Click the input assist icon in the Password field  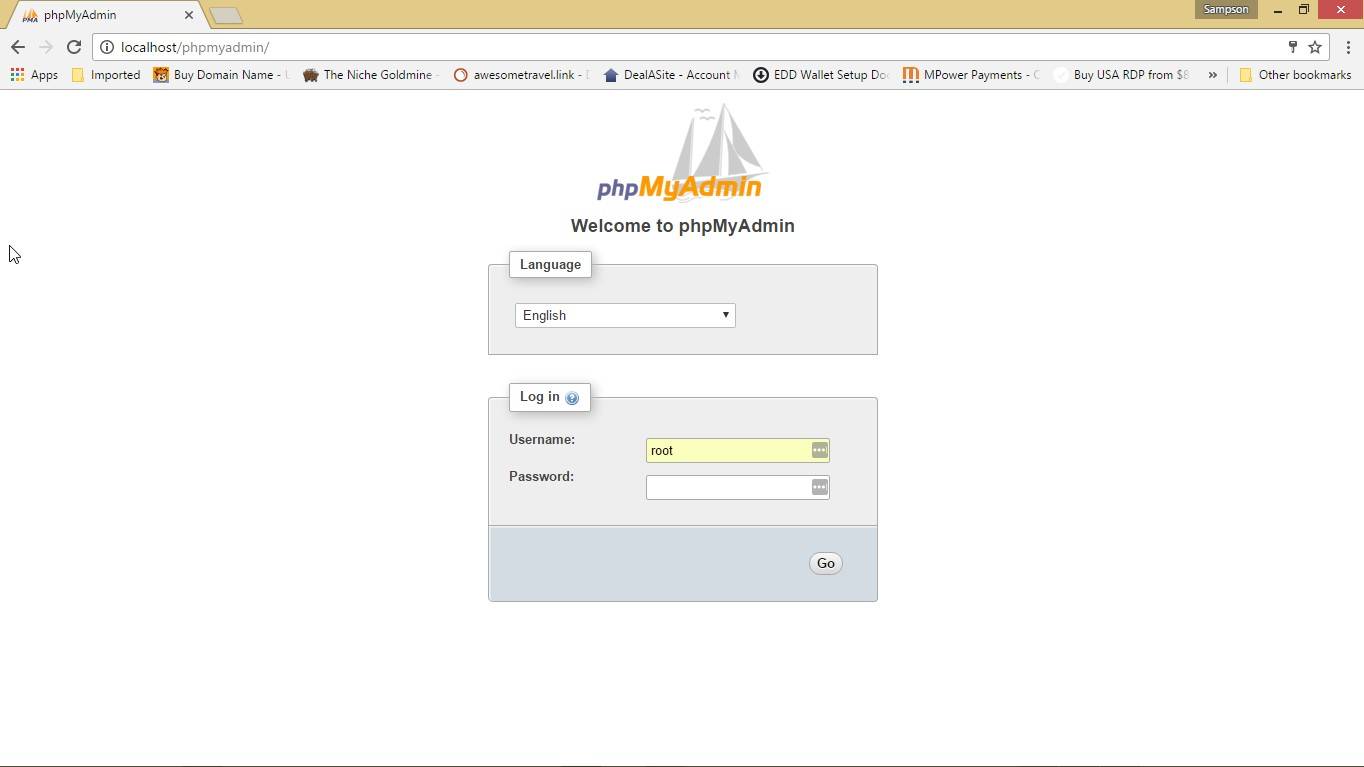819,487
